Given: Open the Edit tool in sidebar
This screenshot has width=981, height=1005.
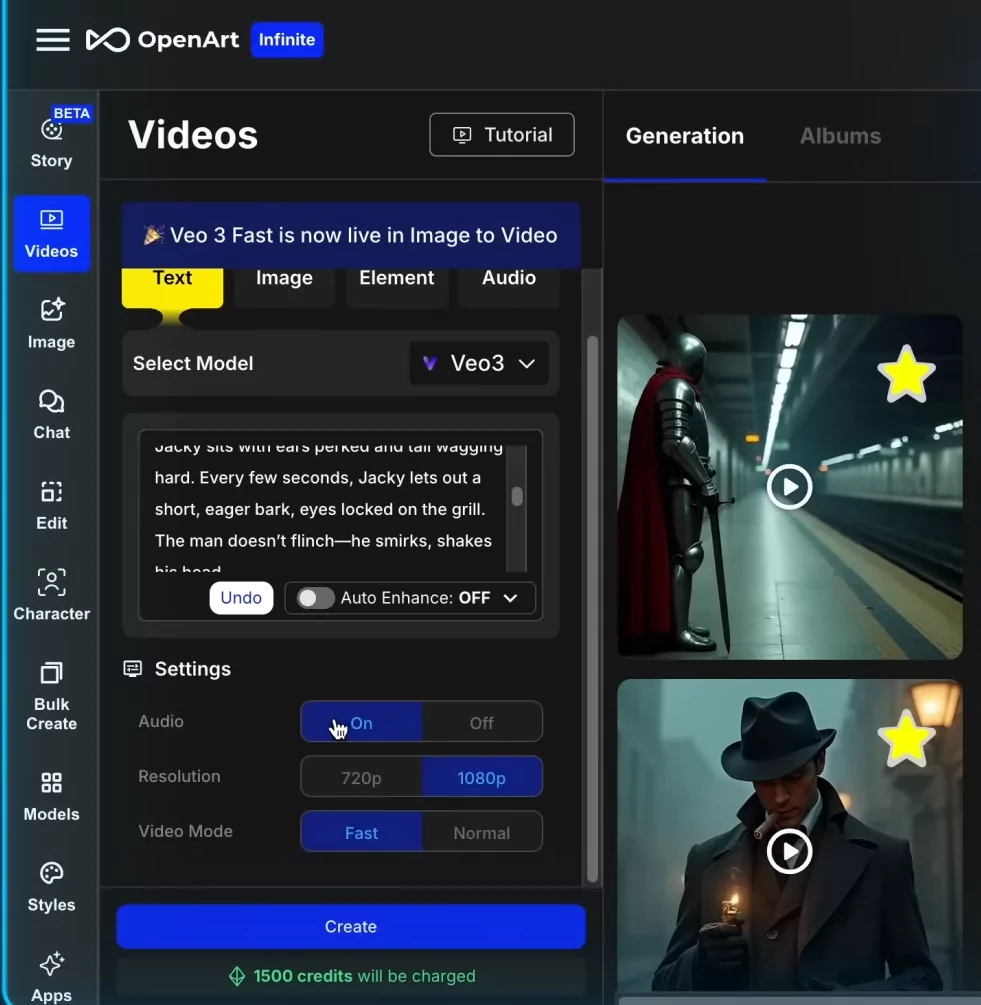Looking at the screenshot, I should pos(51,504).
